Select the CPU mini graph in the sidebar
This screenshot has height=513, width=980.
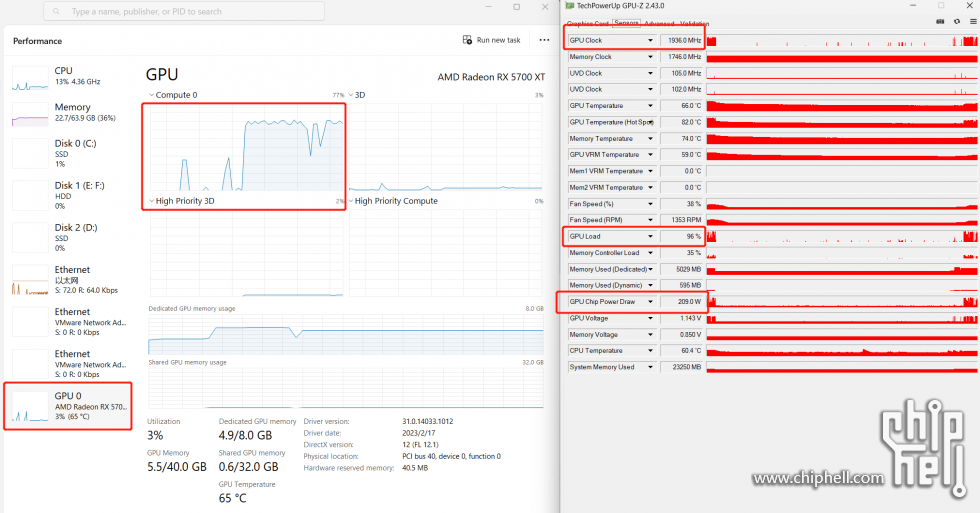point(30,78)
